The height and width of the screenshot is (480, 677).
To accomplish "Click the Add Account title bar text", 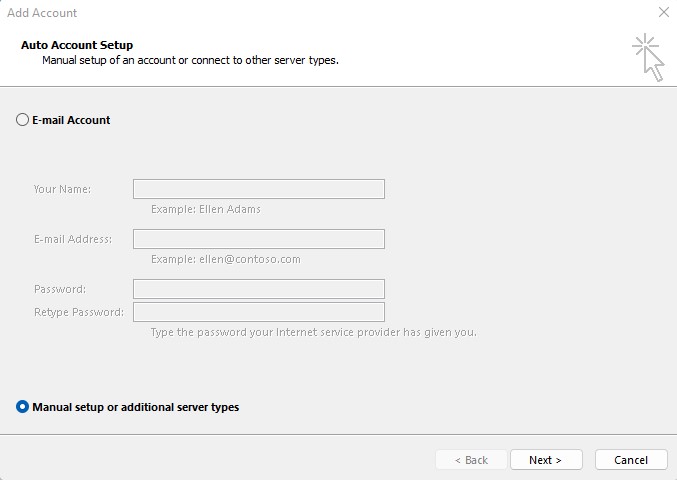I will coord(42,13).
